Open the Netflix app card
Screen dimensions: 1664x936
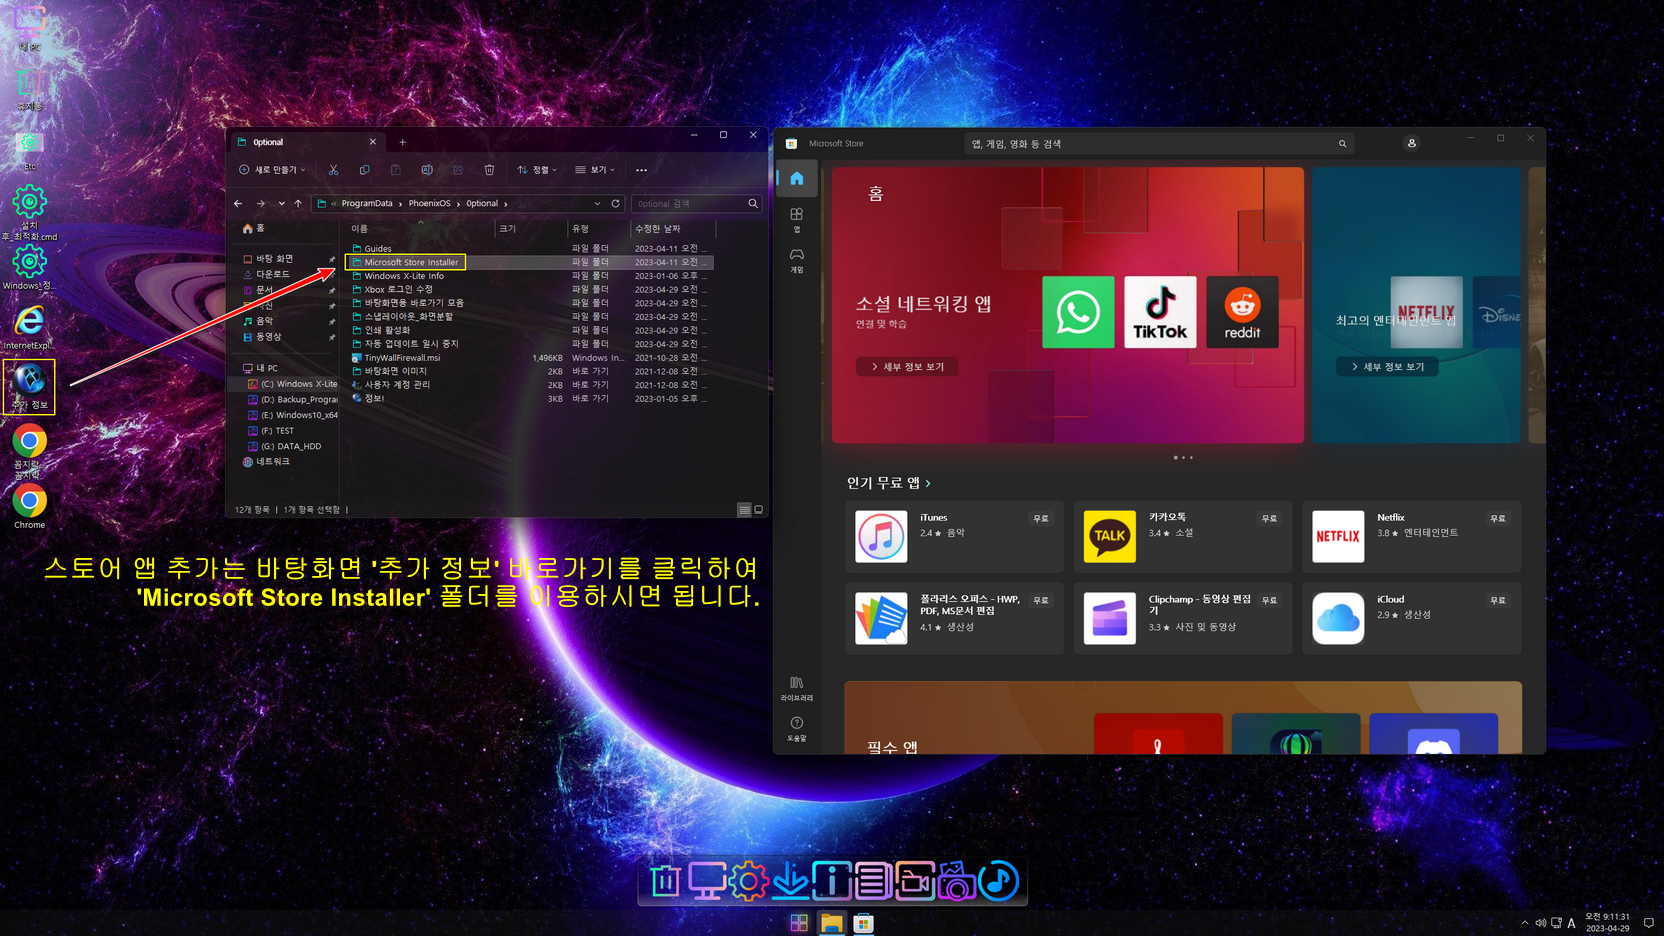1411,537
